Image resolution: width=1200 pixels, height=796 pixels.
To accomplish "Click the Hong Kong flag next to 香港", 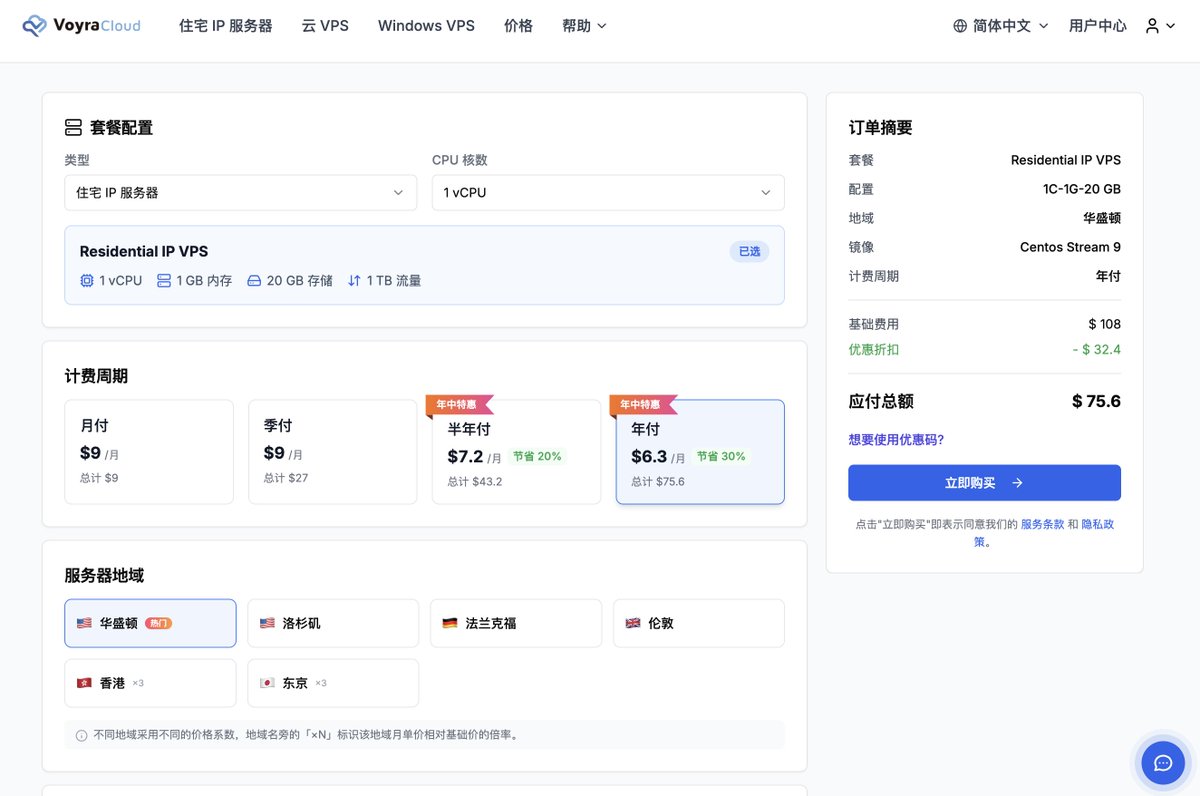I will click(84, 683).
